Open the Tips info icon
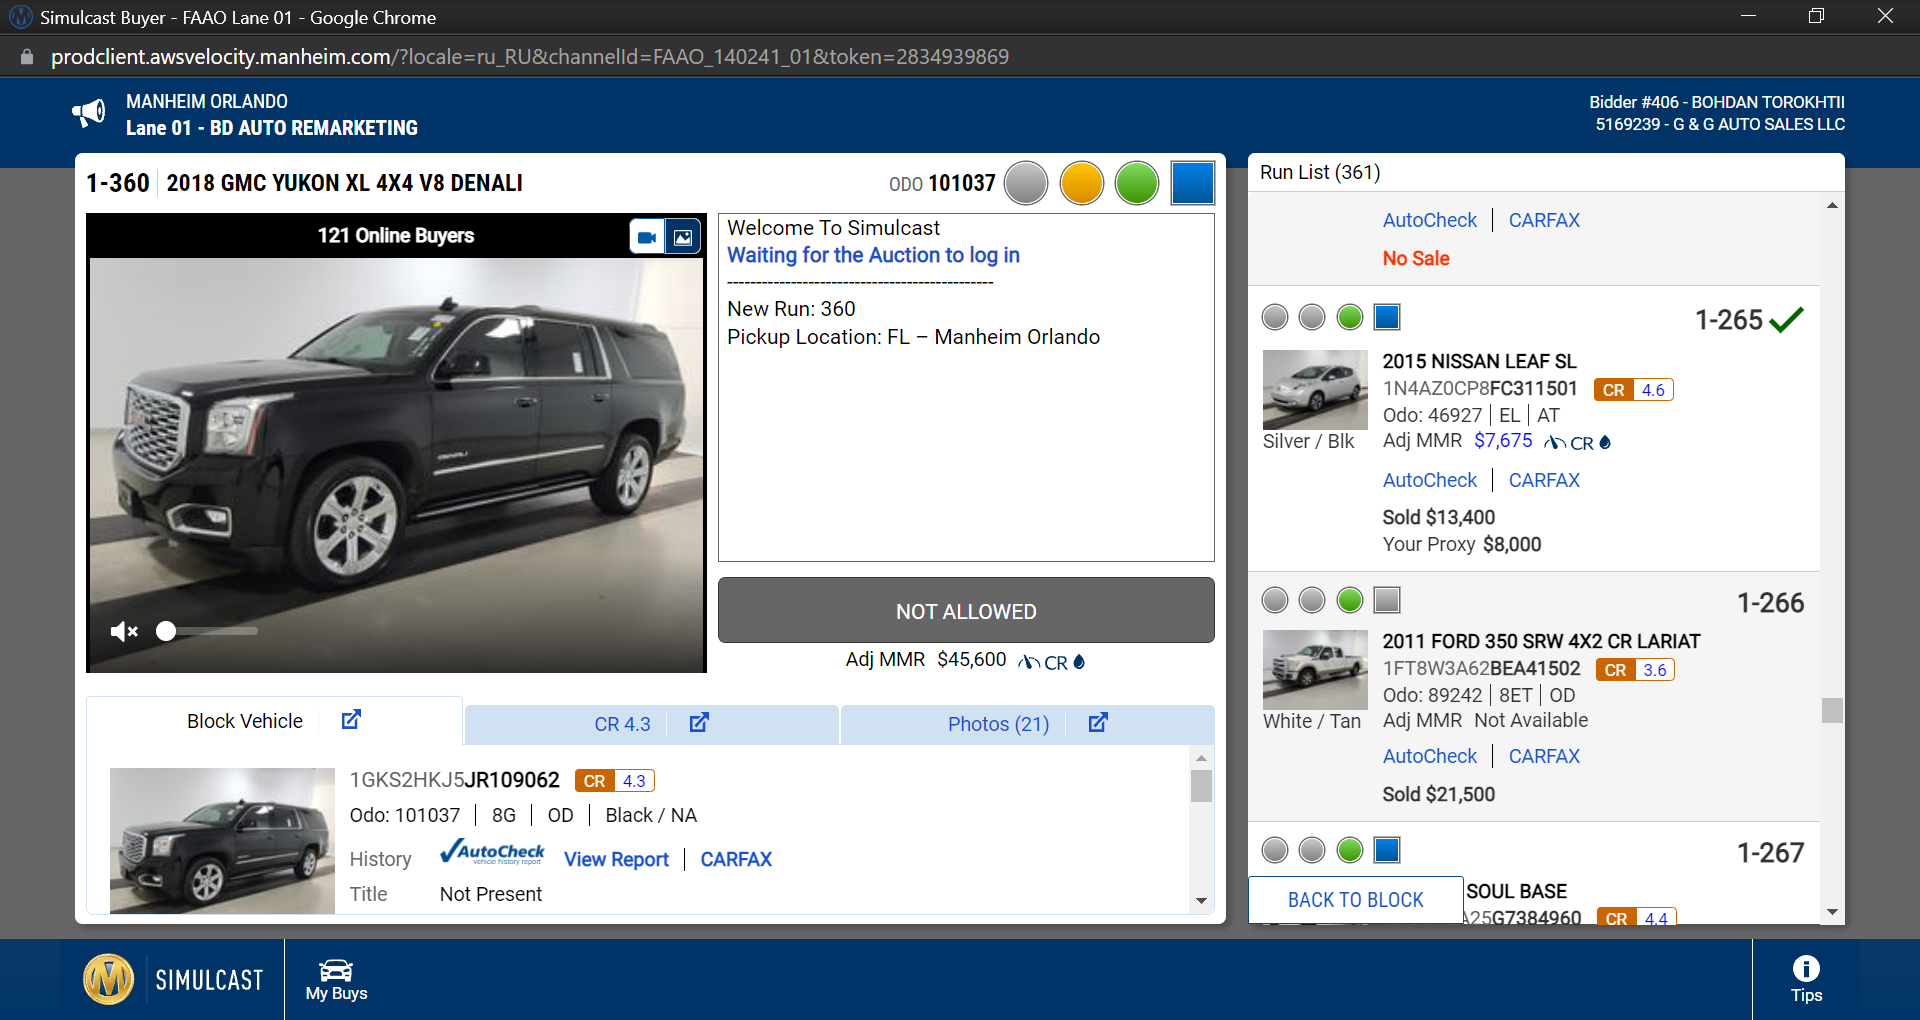Image resolution: width=1920 pixels, height=1020 pixels. pos(1806,979)
